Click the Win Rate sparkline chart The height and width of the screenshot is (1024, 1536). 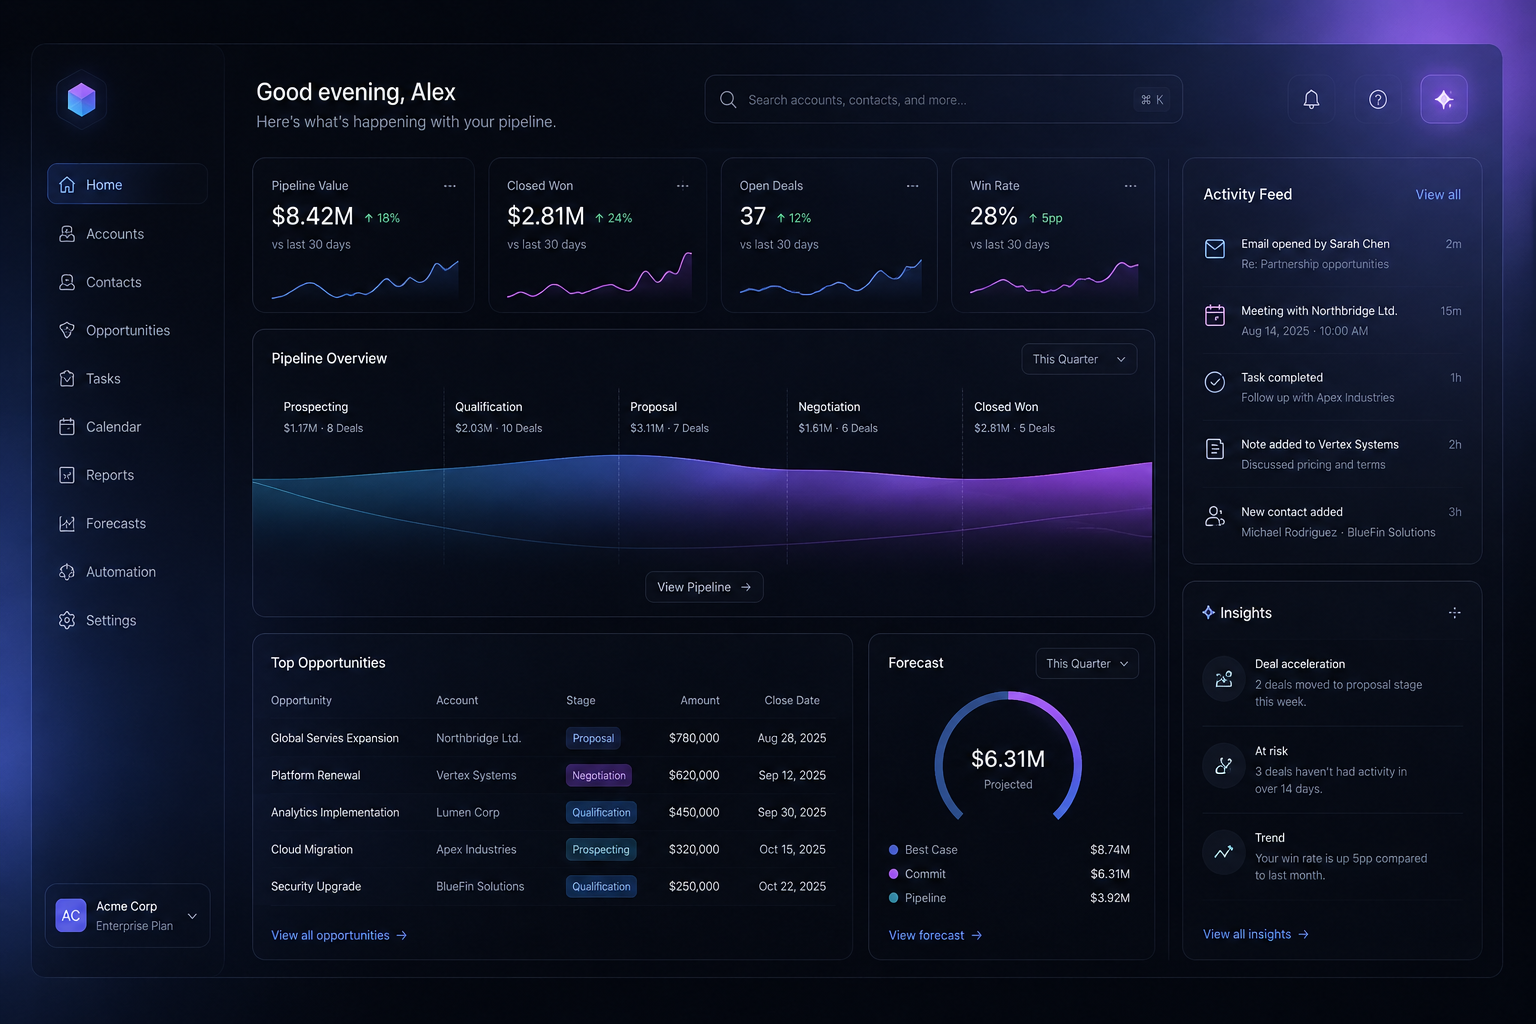1054,279
